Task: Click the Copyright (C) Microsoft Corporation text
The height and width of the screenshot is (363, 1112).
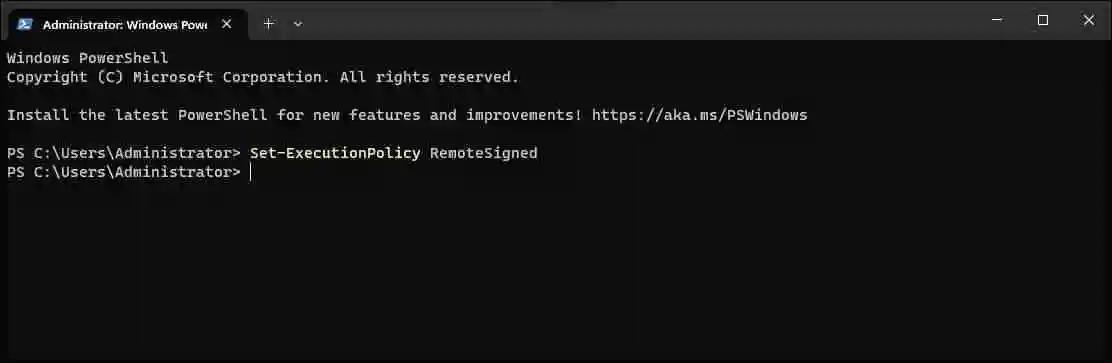Action: [167, 77]
